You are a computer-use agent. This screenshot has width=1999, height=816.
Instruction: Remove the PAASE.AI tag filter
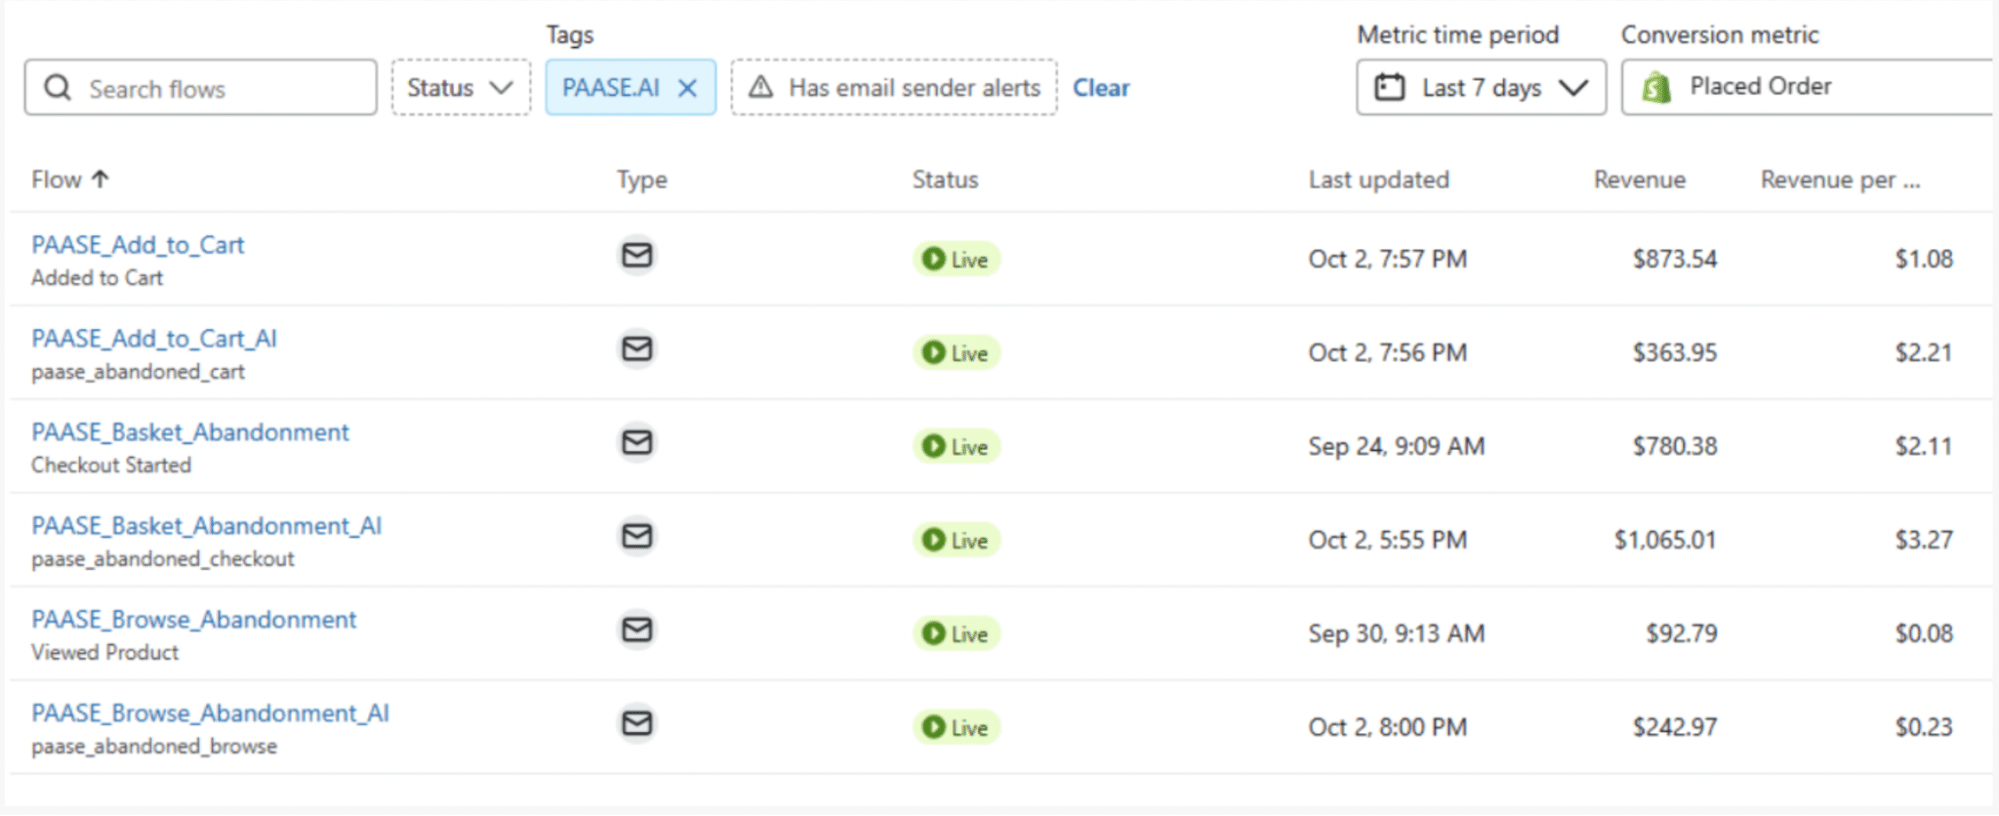687,87
